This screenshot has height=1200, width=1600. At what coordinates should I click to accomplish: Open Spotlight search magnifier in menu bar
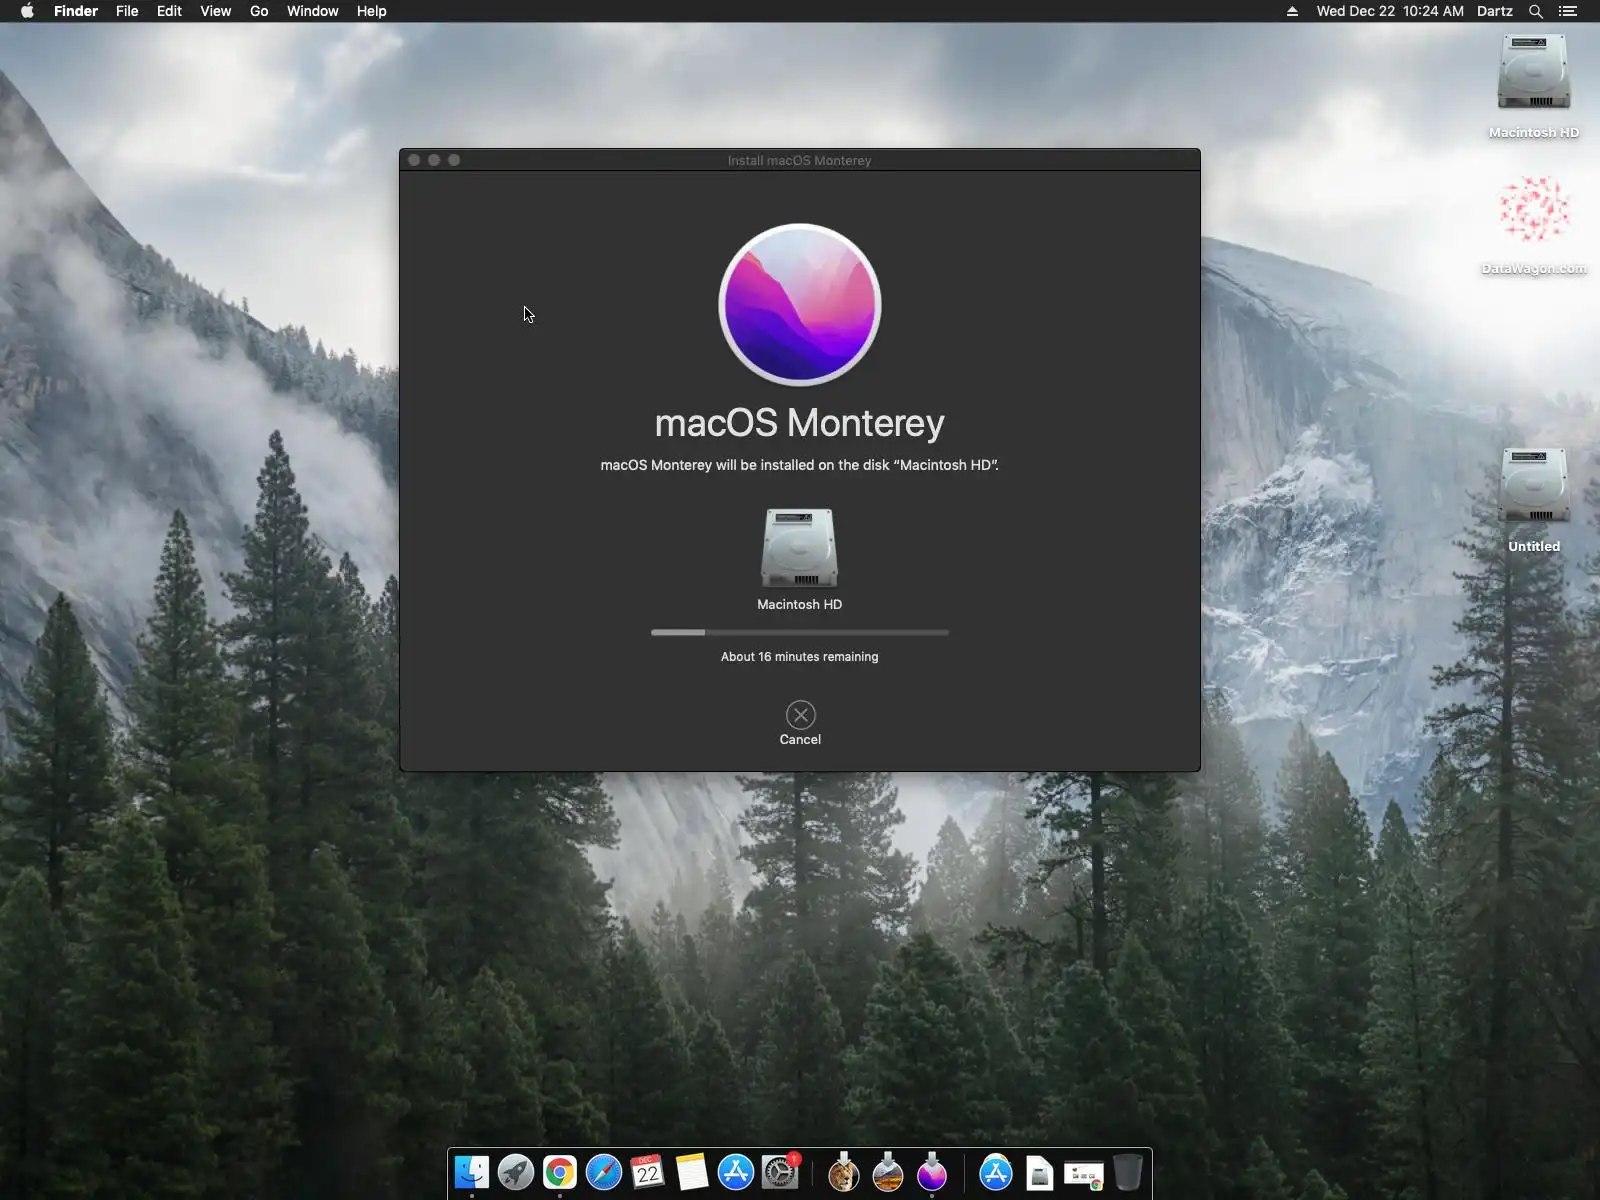[x=1536, y=11]
